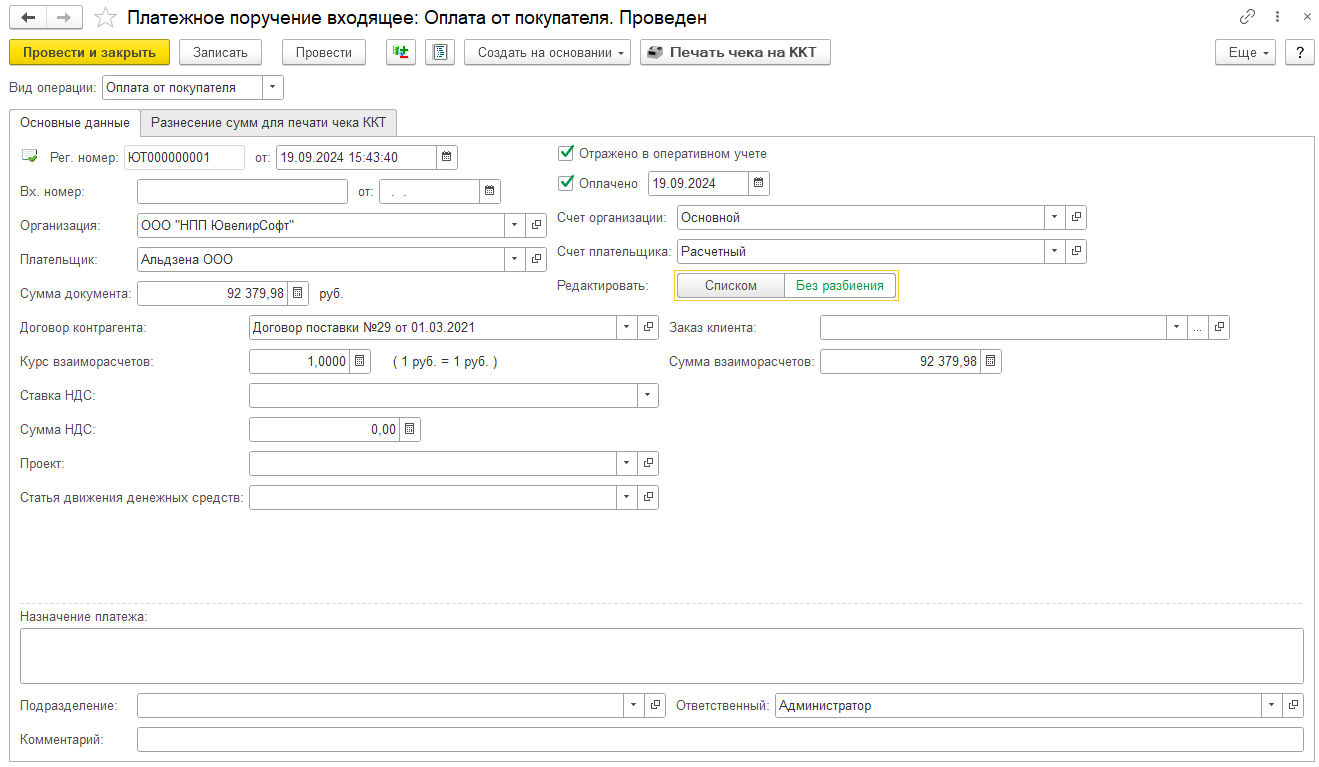This screenshot has width=1319, height=767.
Task: Expand Проект dropdown
Action: 627,463
